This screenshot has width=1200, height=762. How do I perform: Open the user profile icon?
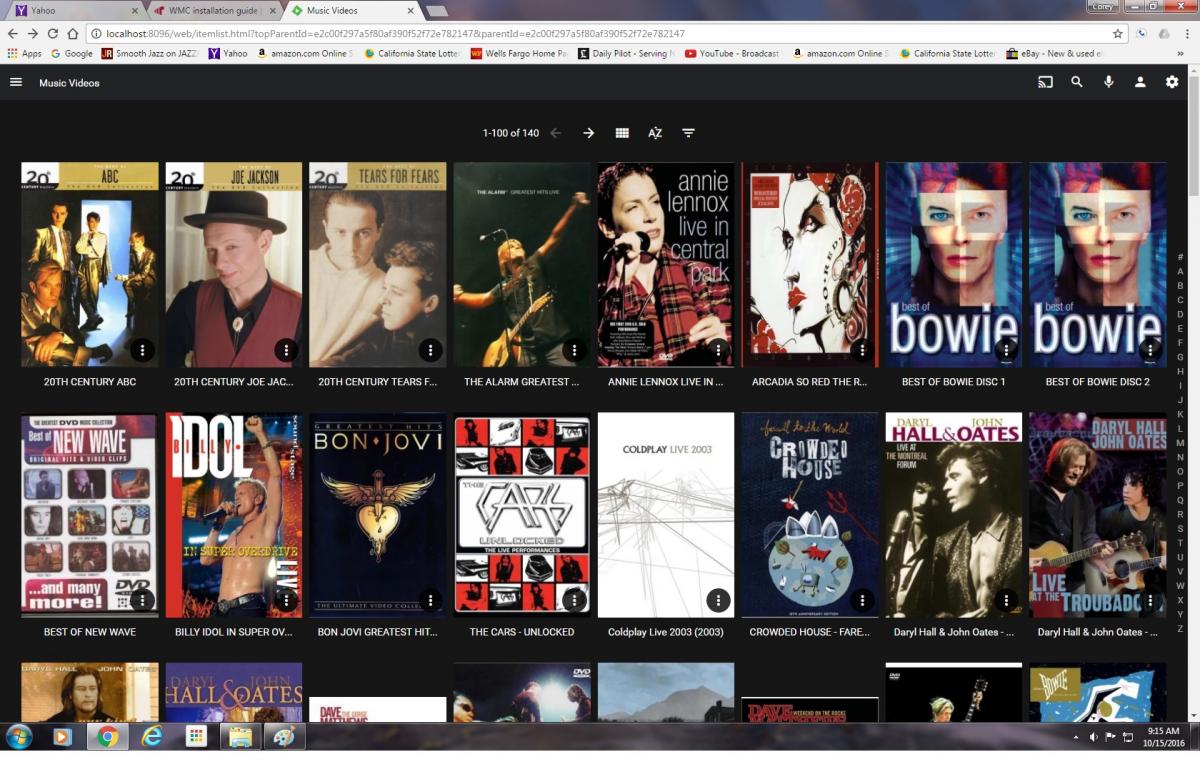(x=1140, y=82)
